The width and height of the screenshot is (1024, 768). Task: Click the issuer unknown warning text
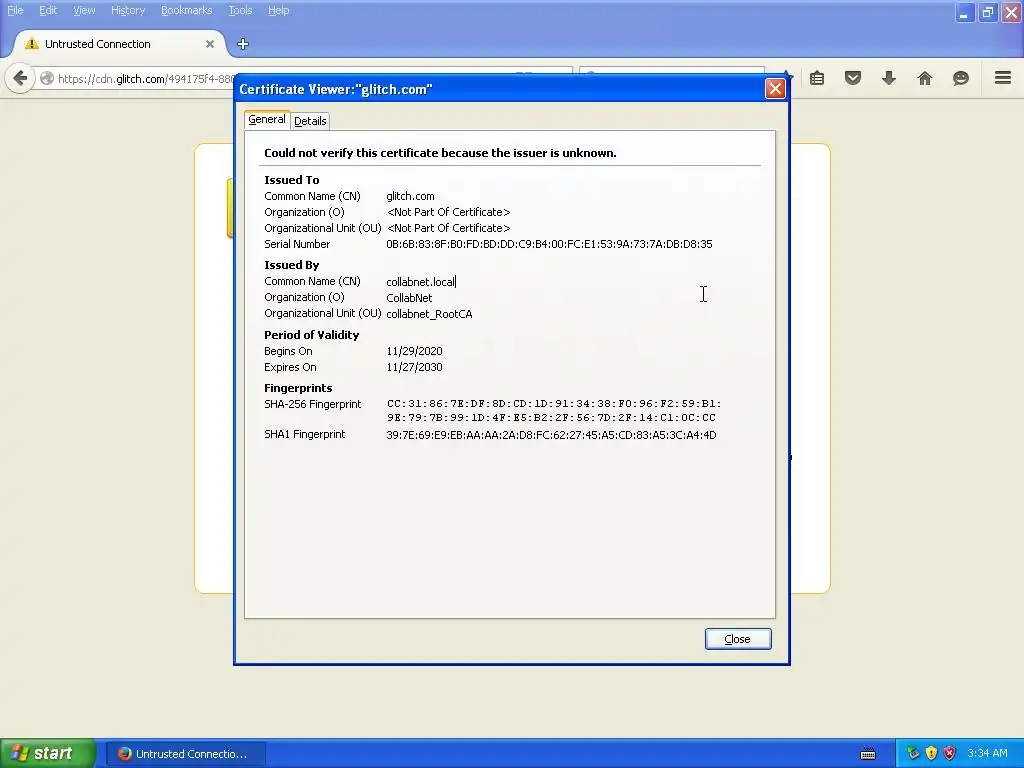[x=440, y=153]
